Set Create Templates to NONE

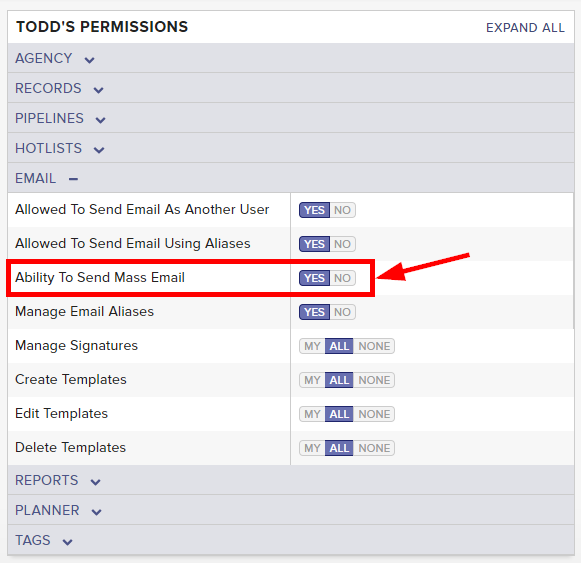pyautogui.click(x=374, y=380)
